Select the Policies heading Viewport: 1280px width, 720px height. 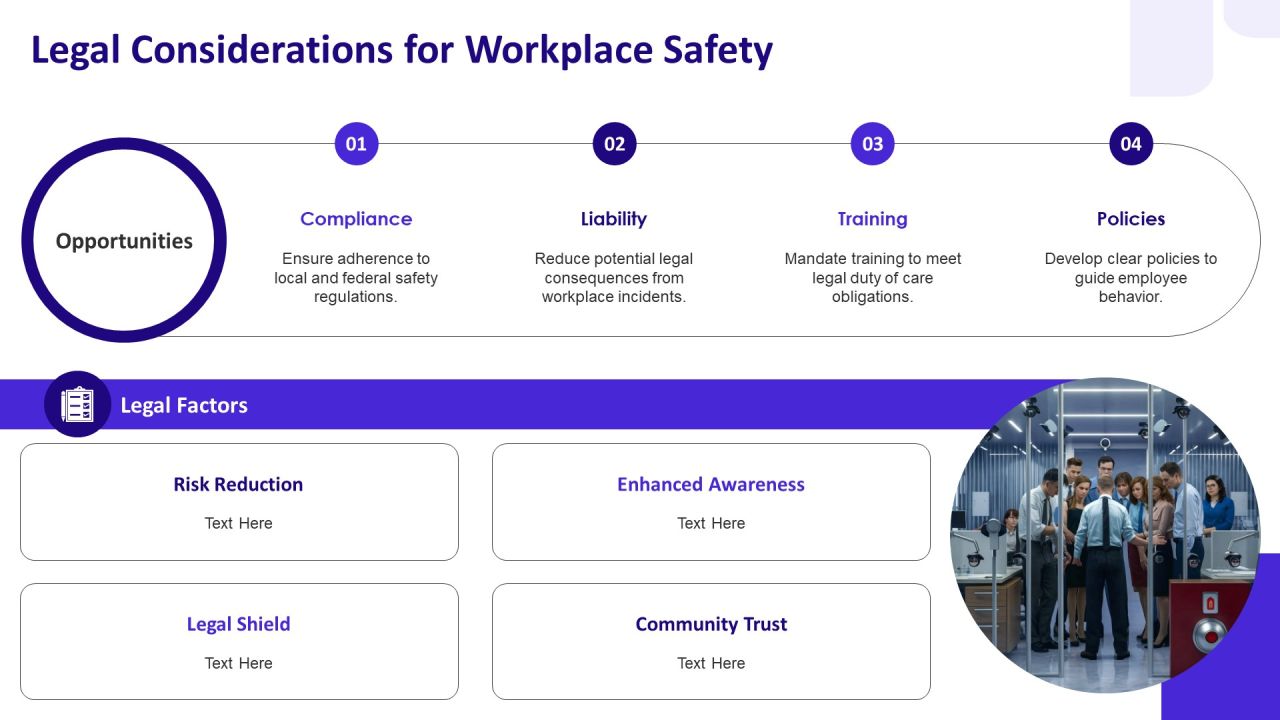tap(1131, 218)
